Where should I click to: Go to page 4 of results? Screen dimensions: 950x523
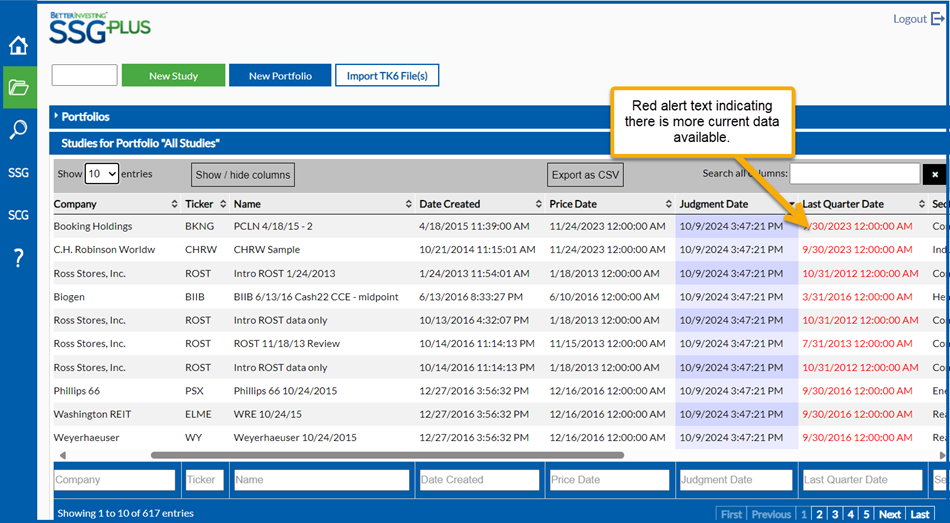[x=851, y=514]
